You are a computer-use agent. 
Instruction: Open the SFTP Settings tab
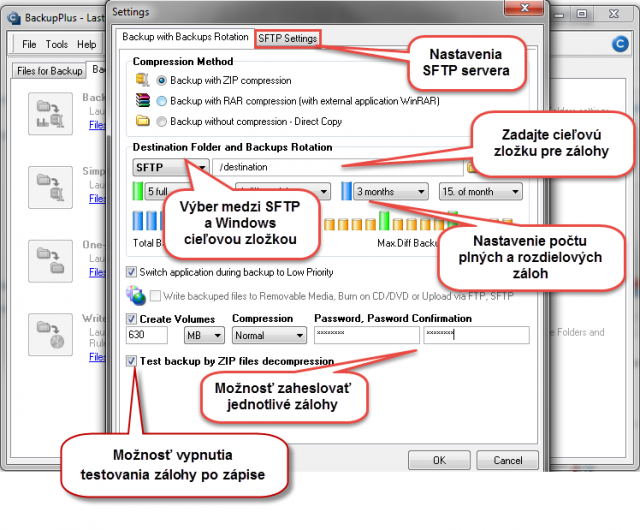coord(288,38)
